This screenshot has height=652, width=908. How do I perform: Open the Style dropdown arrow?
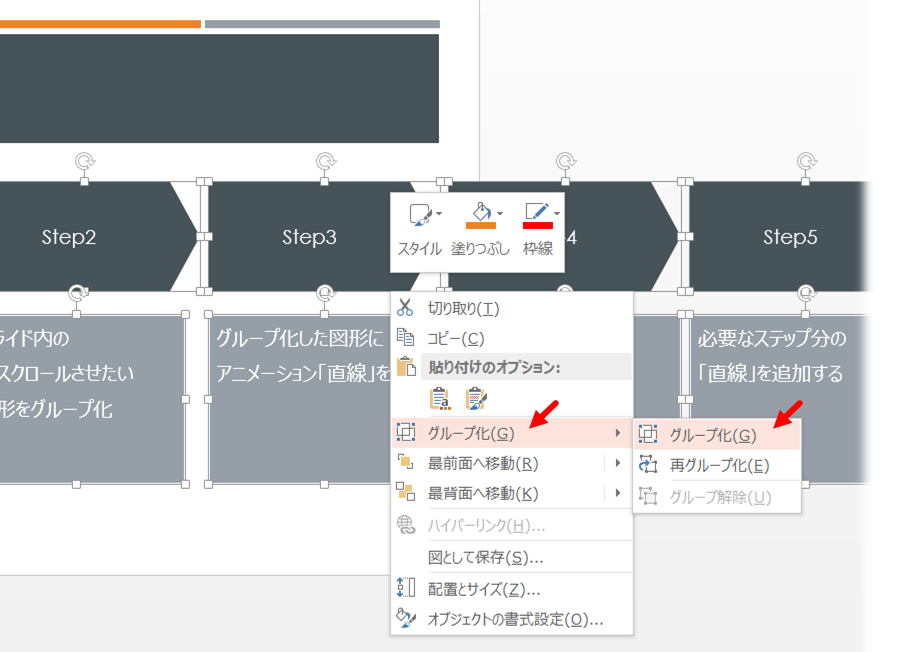click(438, 213)
